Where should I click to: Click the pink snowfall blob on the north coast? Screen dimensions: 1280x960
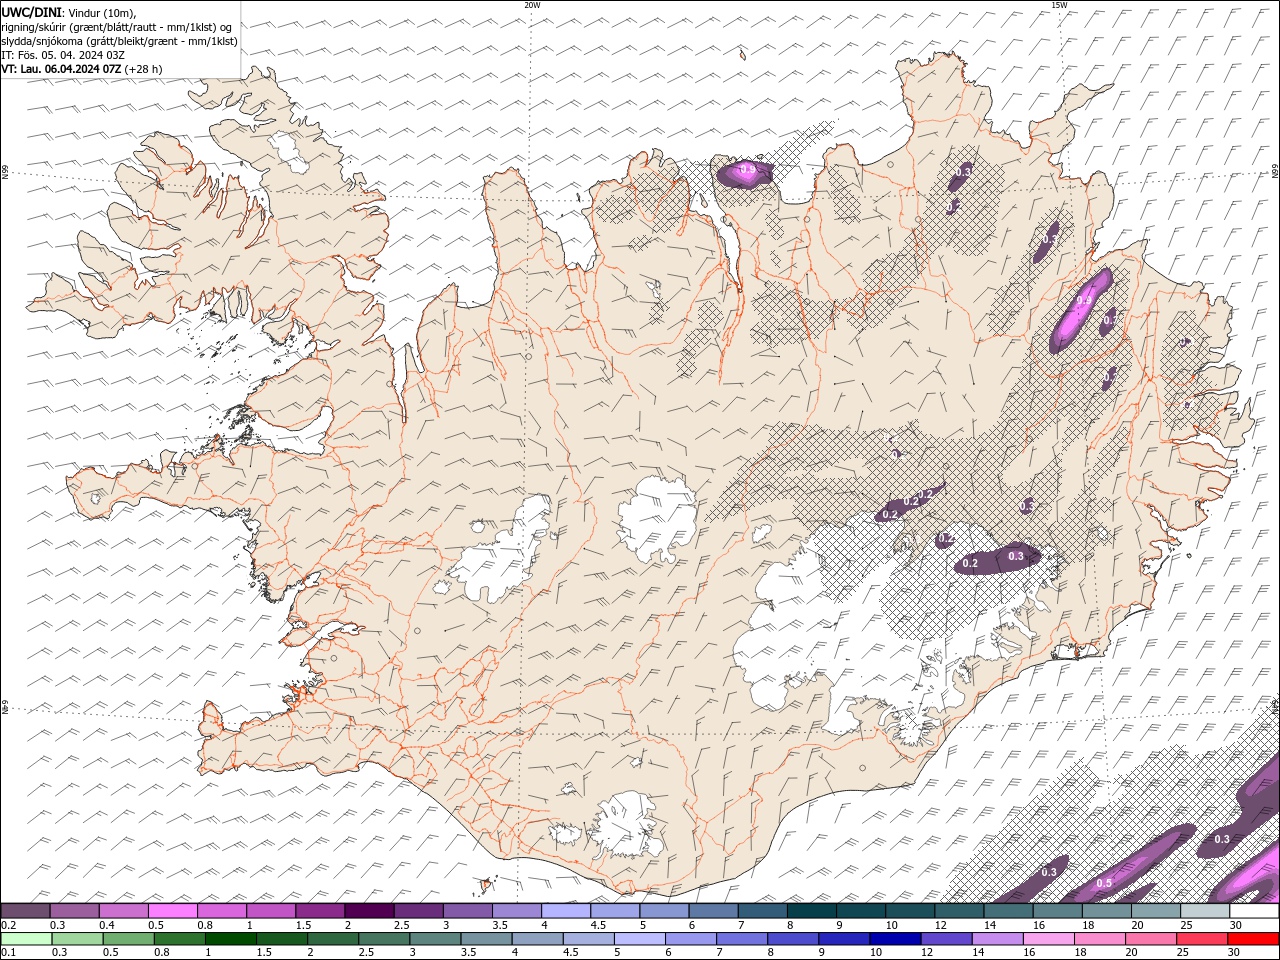click(746, 173)
